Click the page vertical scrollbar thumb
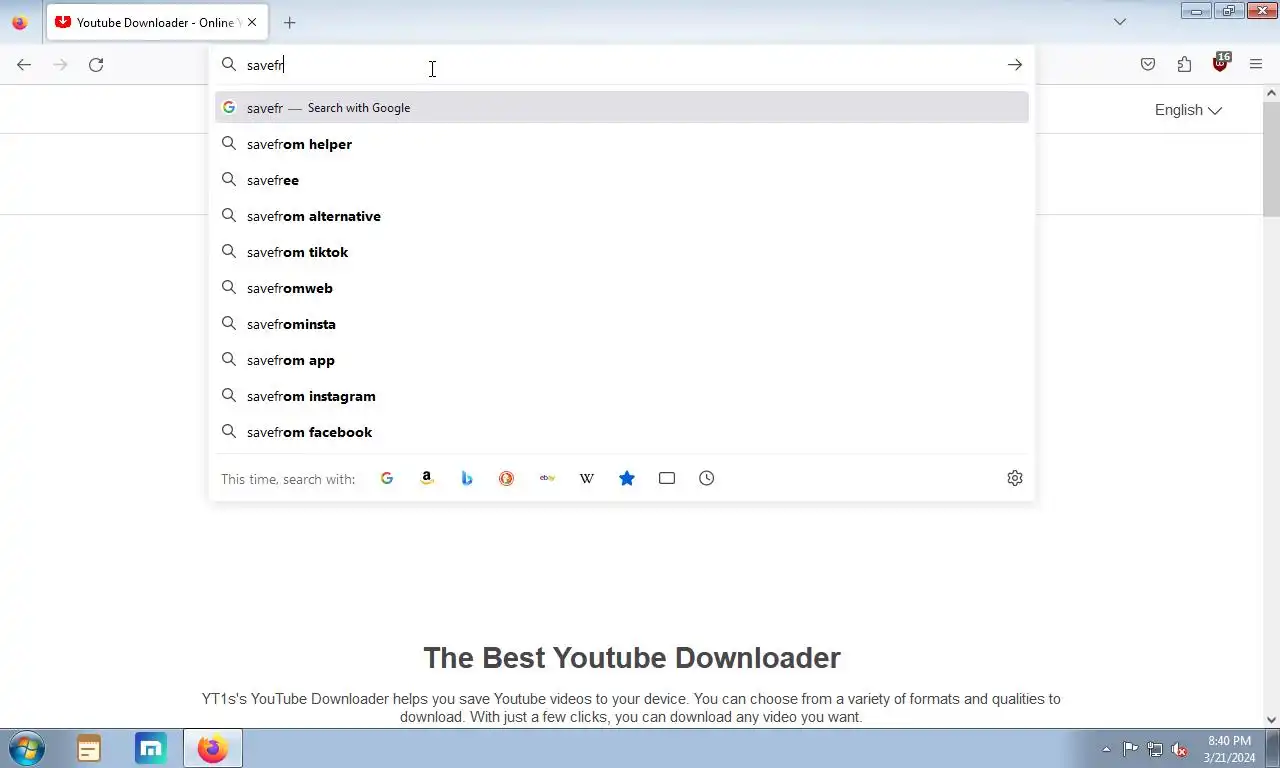The width and height of the screenshot is (1280, 768). pyautogui.click(x=1271, y=158)
